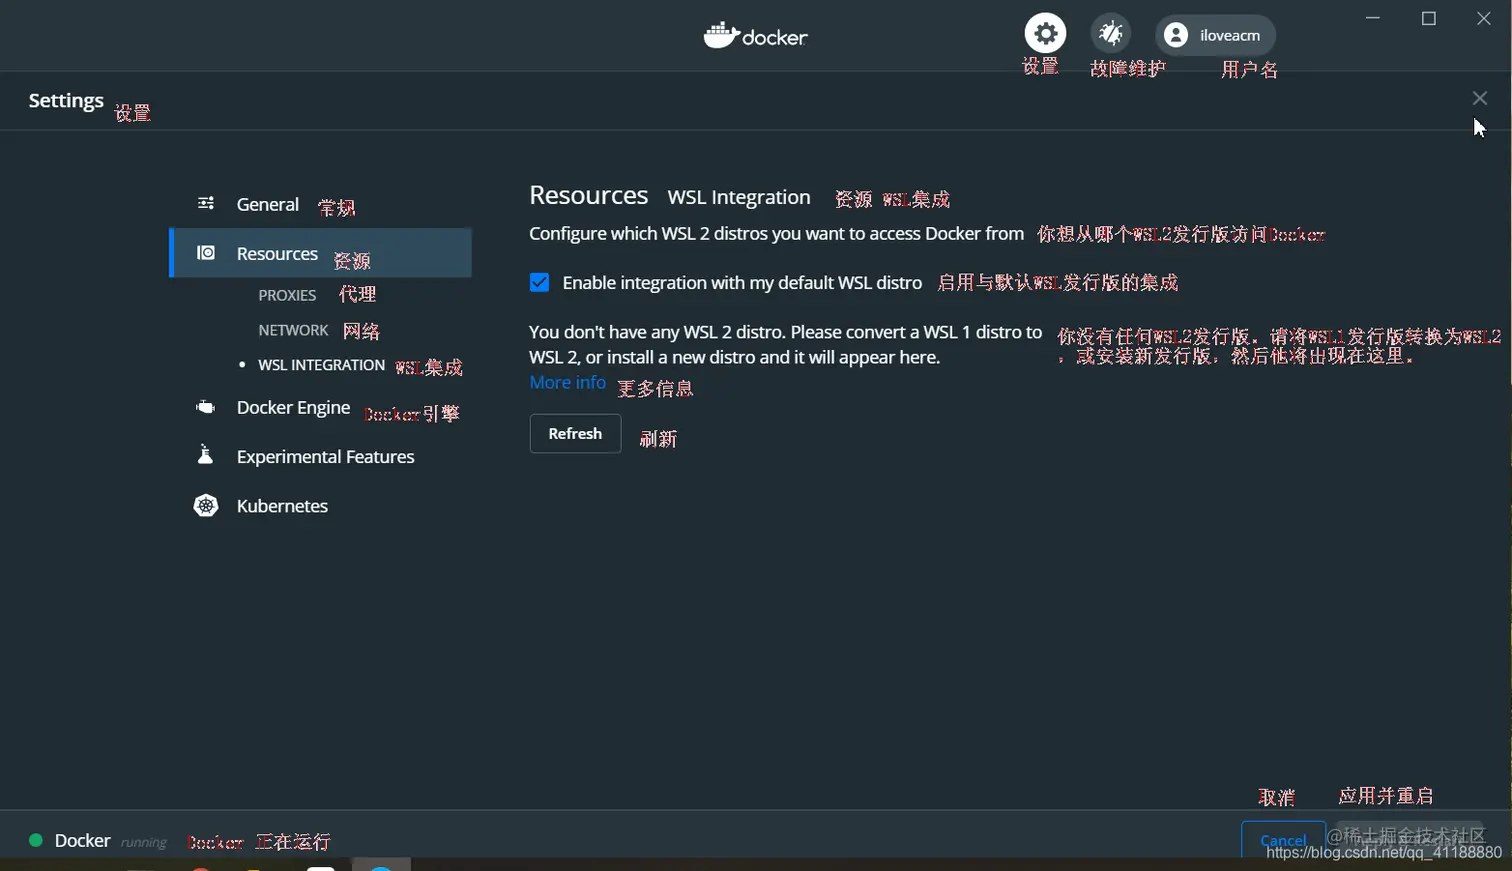Open the More info link
This screenshot has height=871, width=1512.
pyautogui.click(x=566, y=382)
